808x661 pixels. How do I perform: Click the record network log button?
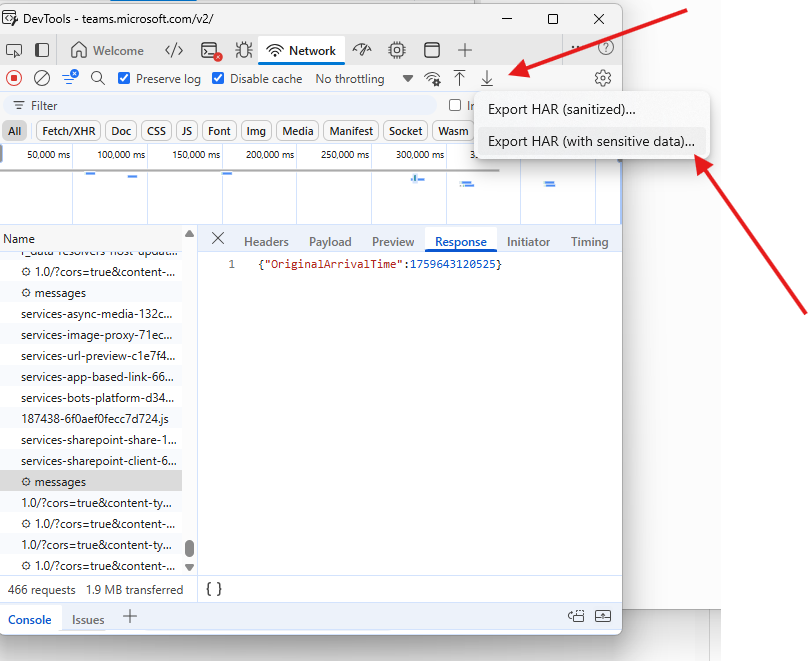(14, 78)
